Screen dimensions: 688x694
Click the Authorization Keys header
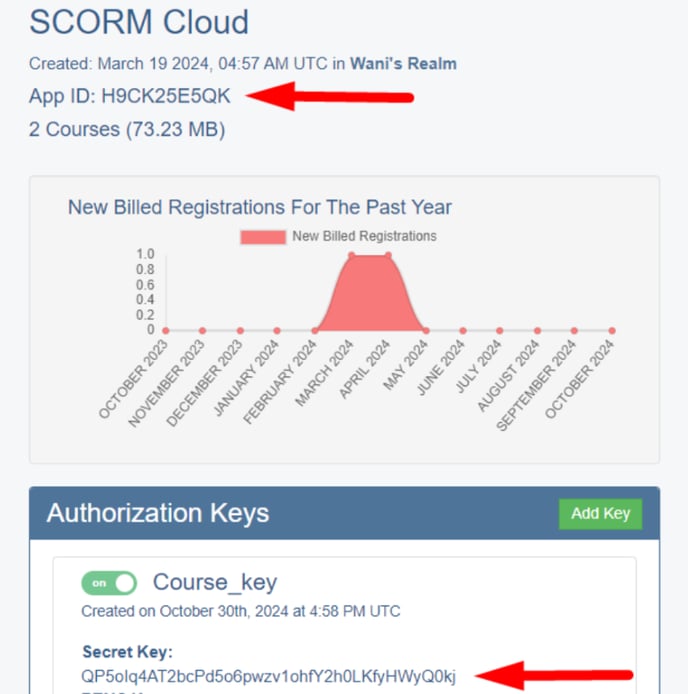click(x=158, y=513)
